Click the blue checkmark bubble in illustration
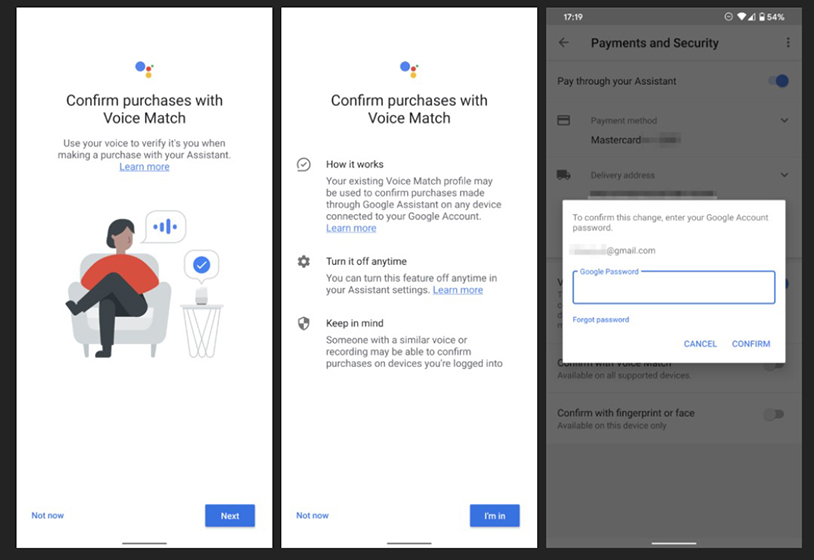The height and width of the screenshot is (560, 814). click(x=201, y=265)
